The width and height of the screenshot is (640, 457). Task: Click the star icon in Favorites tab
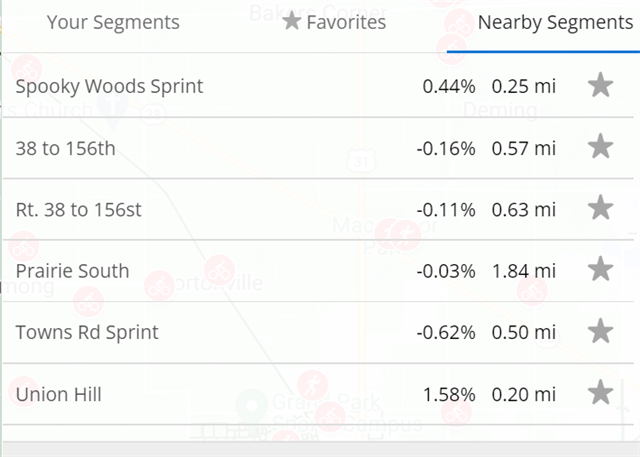[x=291, y=21]
